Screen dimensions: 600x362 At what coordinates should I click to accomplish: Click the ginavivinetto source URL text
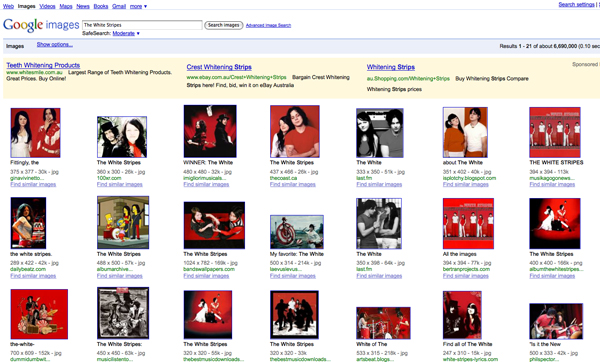tap(27, 178)
